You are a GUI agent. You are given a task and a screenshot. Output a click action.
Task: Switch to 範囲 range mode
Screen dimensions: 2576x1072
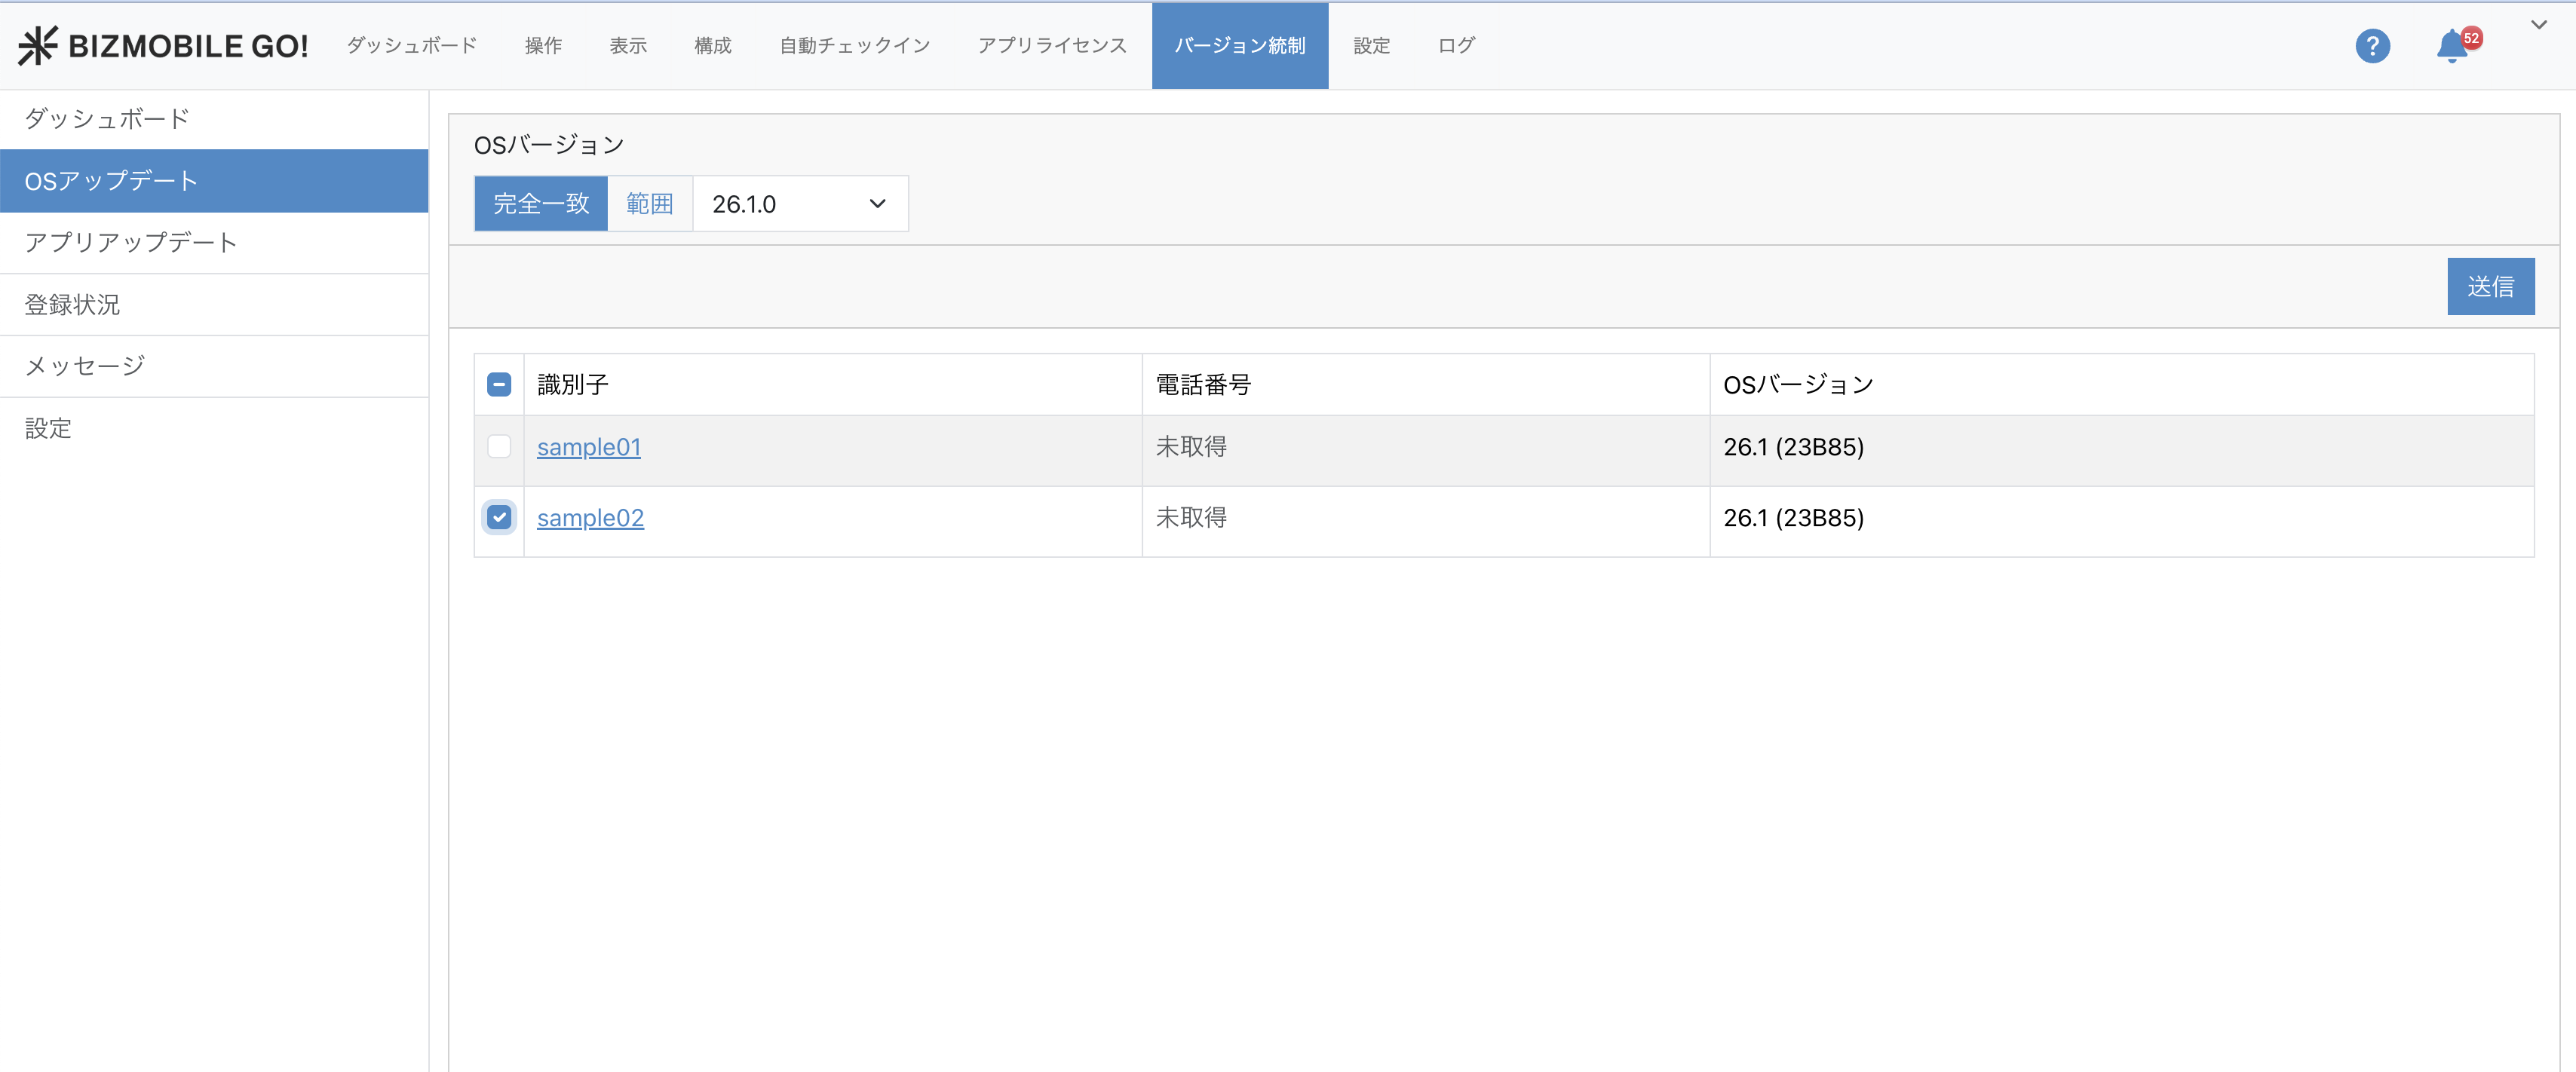[649, 204]
